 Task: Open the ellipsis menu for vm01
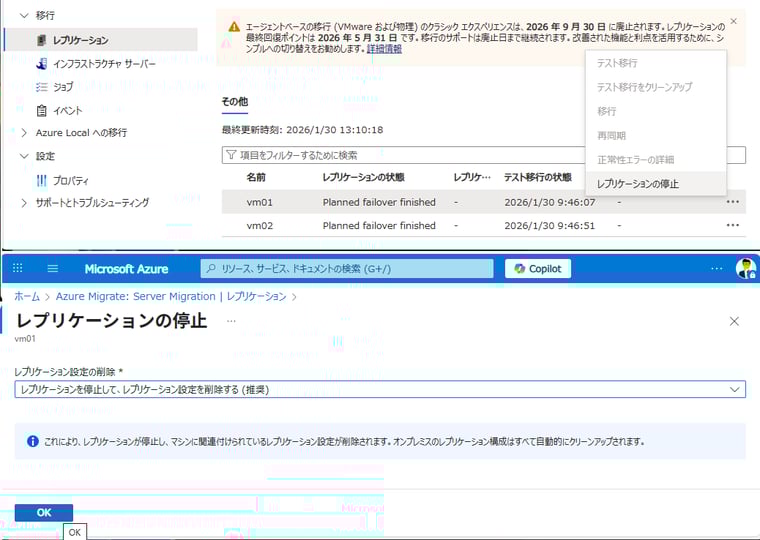pos(732,202)
